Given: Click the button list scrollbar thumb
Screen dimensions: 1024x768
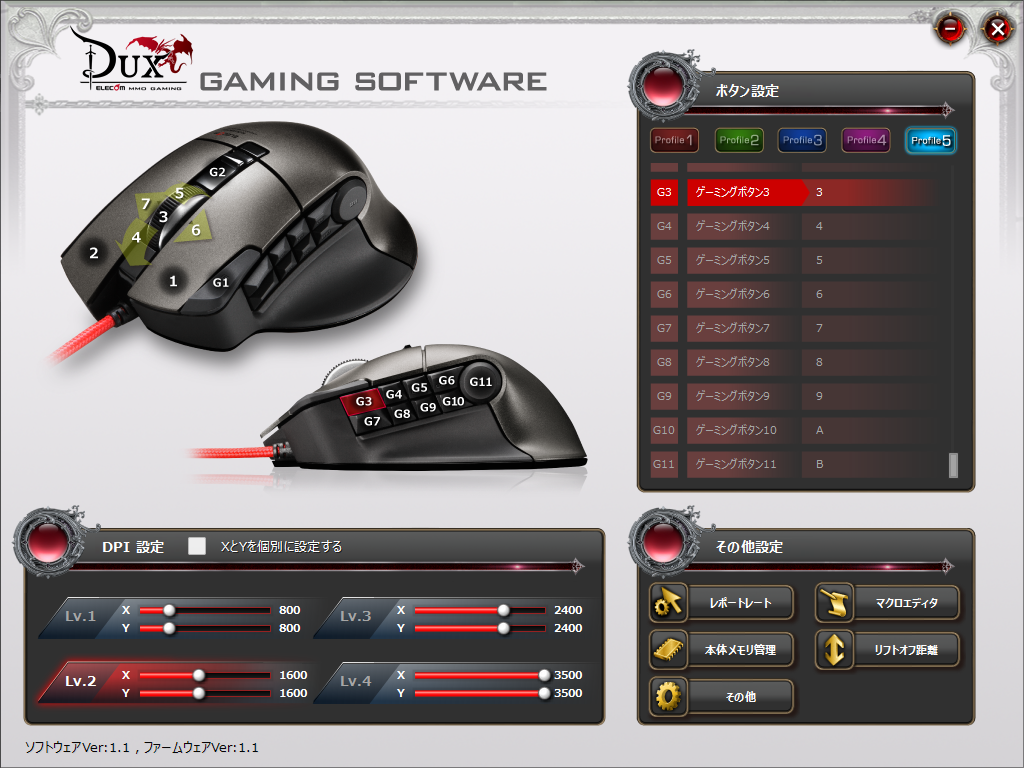Looking at the screenshot, I should point(953,465).
